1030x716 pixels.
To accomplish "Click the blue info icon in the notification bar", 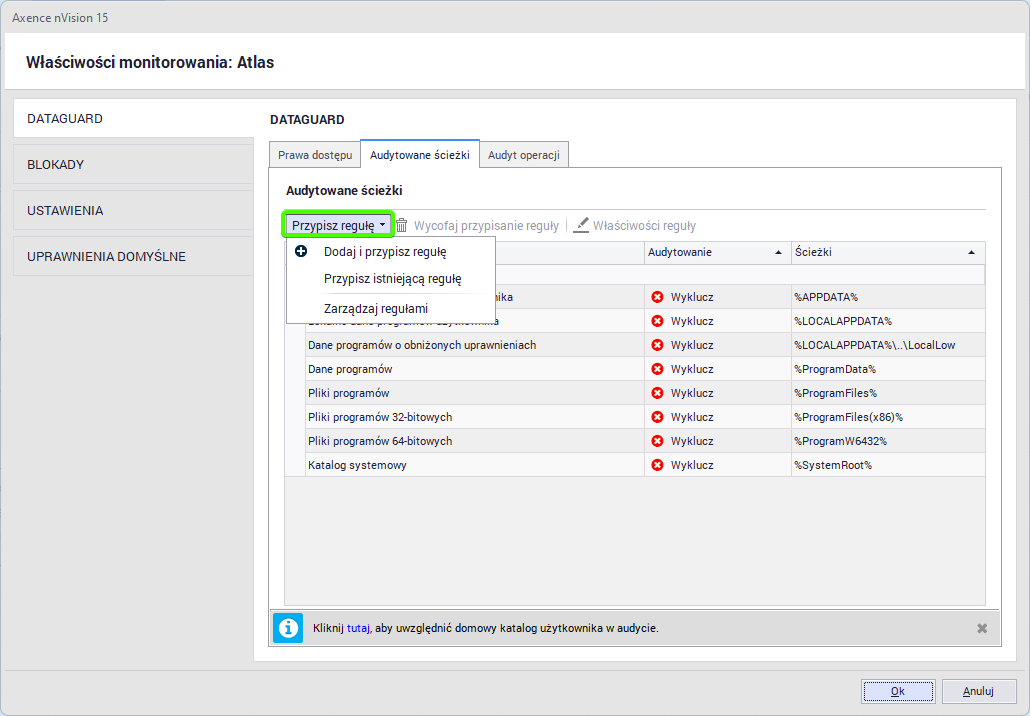I will click(288, 628).
